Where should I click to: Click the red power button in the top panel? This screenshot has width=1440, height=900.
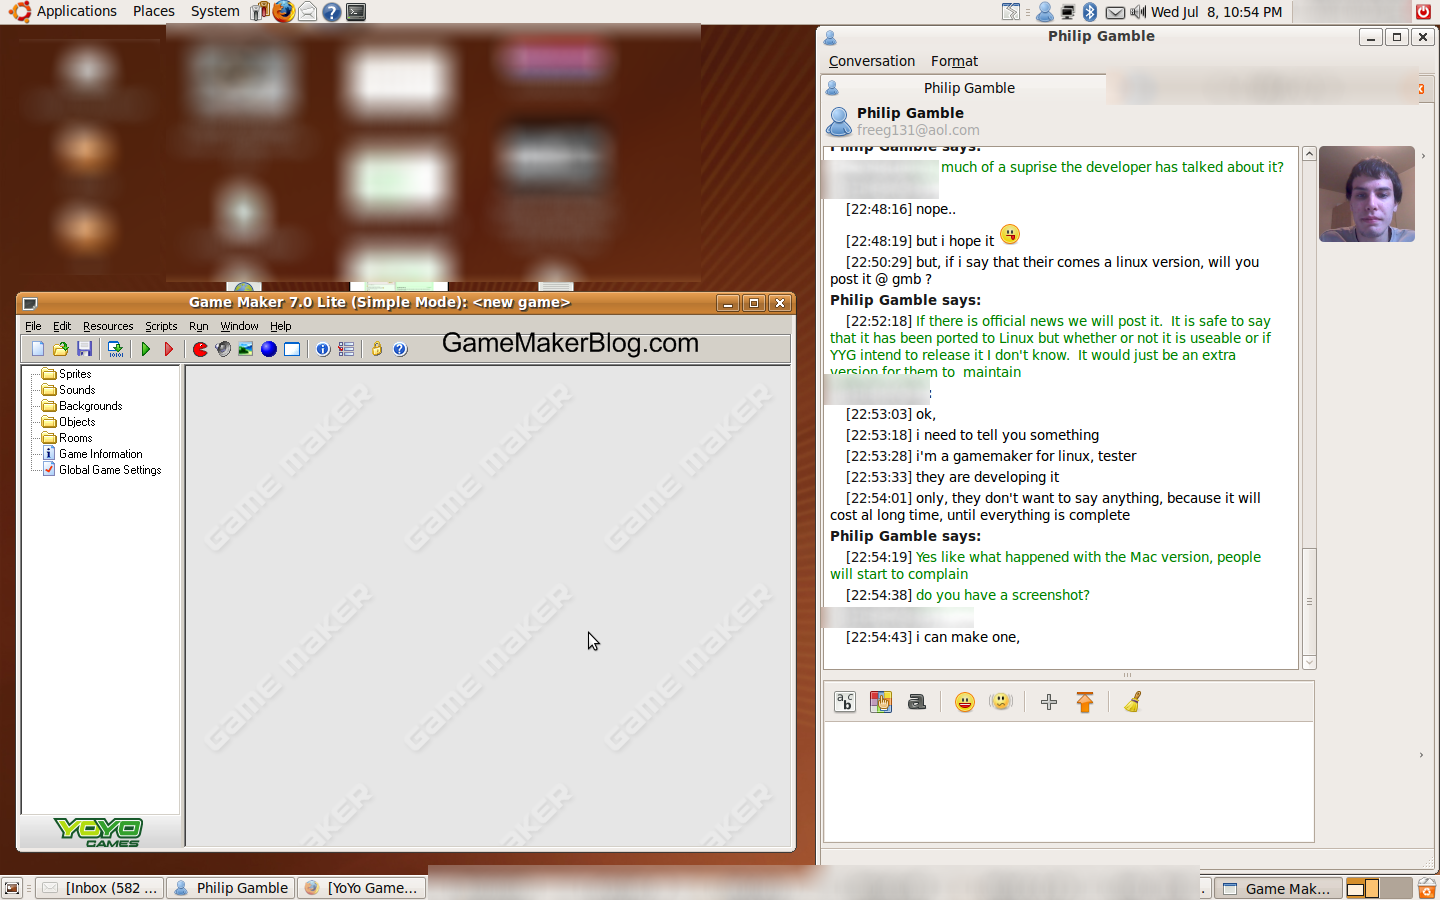[1423, 12]
